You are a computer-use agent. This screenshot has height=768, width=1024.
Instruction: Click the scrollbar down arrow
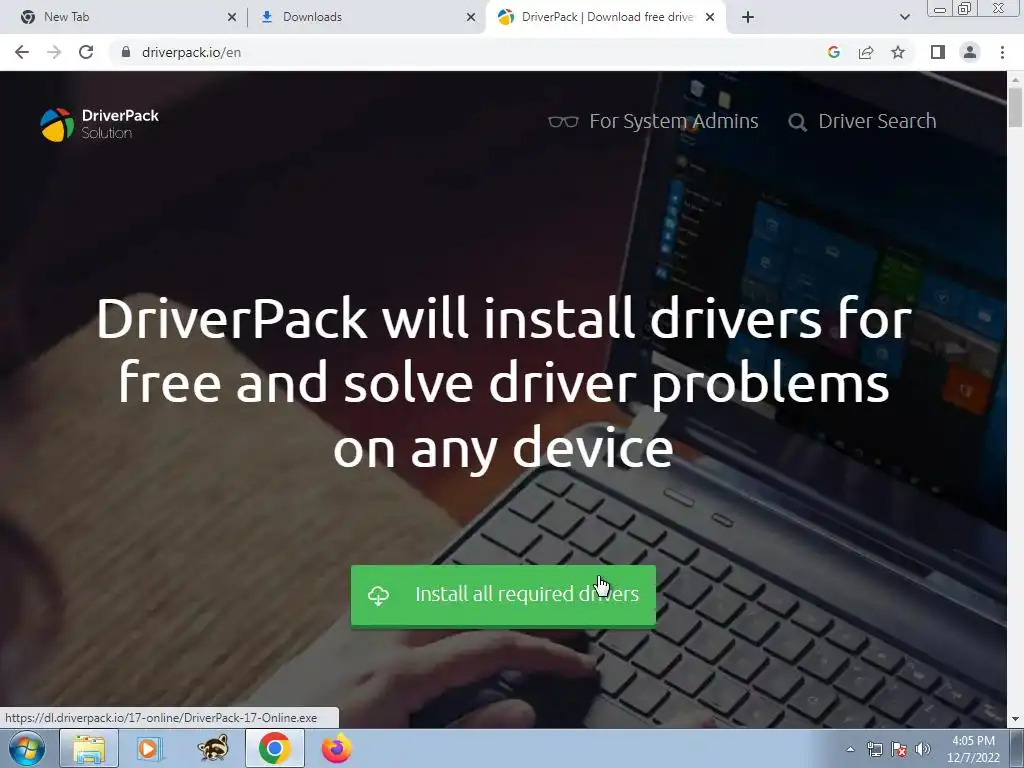pyautogui.click(x=1016, y=720)
